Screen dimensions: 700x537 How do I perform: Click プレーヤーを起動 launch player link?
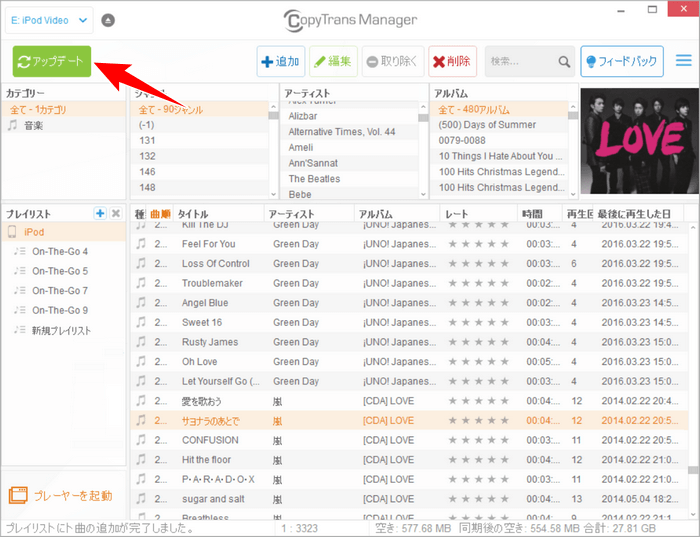61,496
